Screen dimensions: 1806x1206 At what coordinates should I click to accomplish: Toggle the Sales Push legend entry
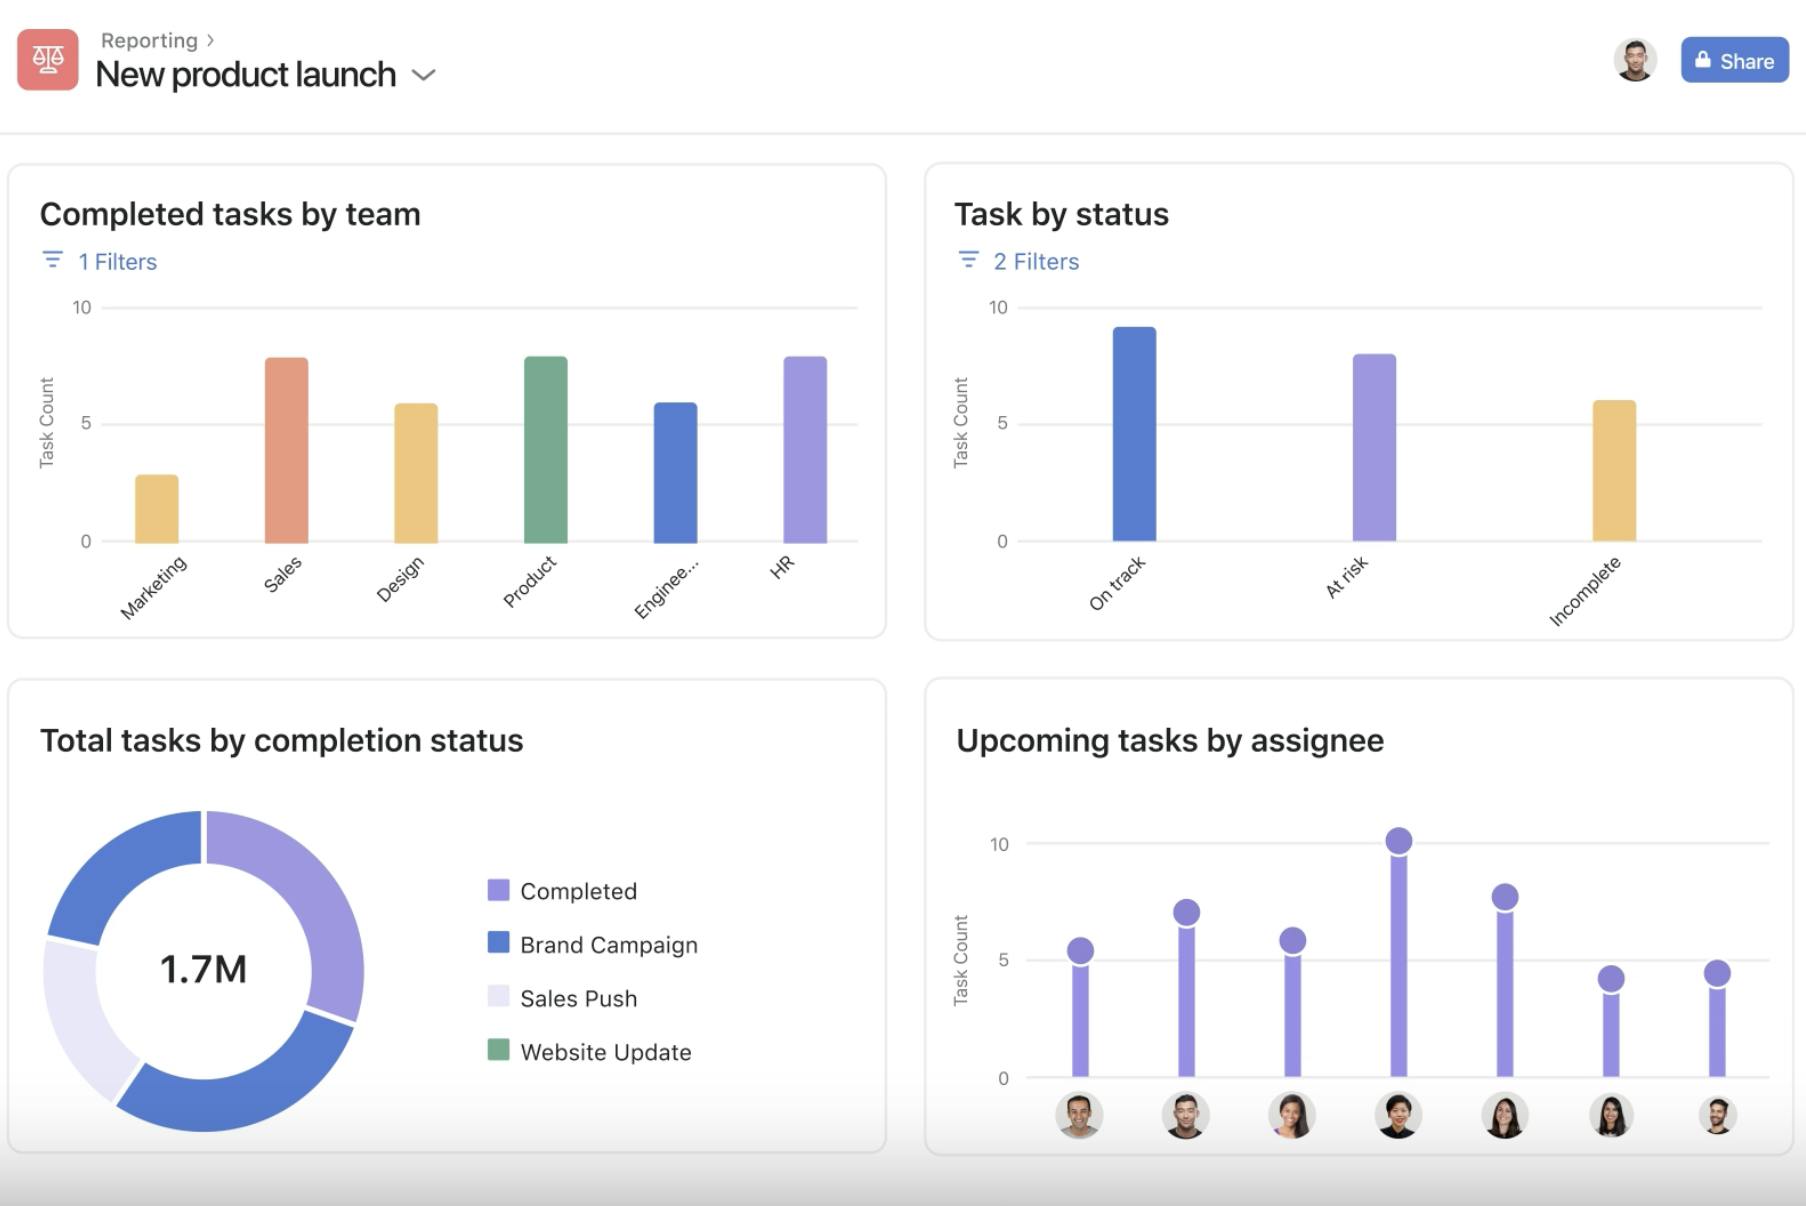coord(578,998)
